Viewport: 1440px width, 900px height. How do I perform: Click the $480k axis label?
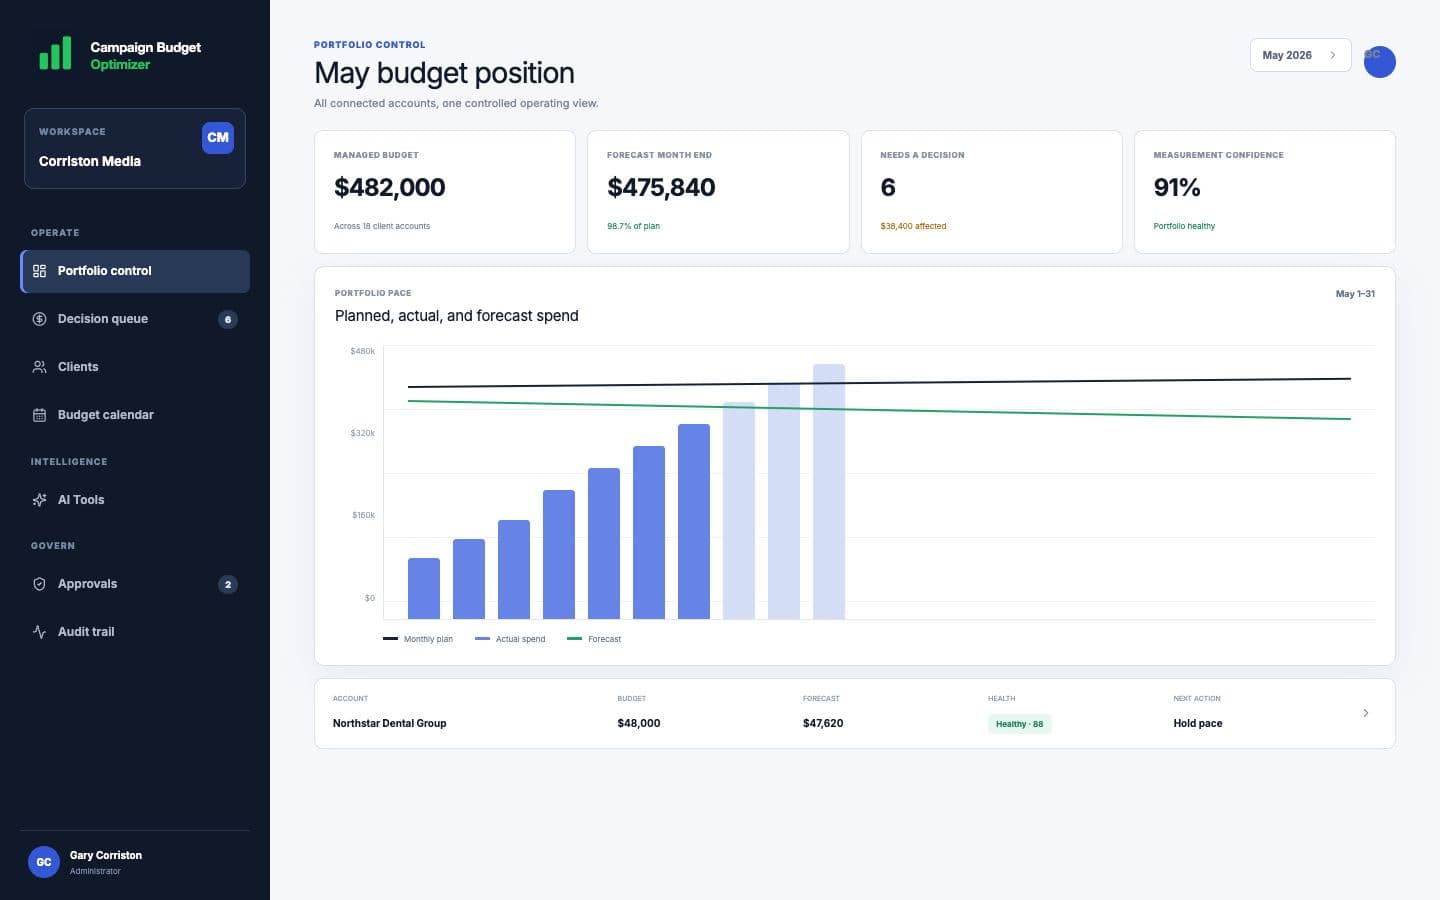point(362,351)
